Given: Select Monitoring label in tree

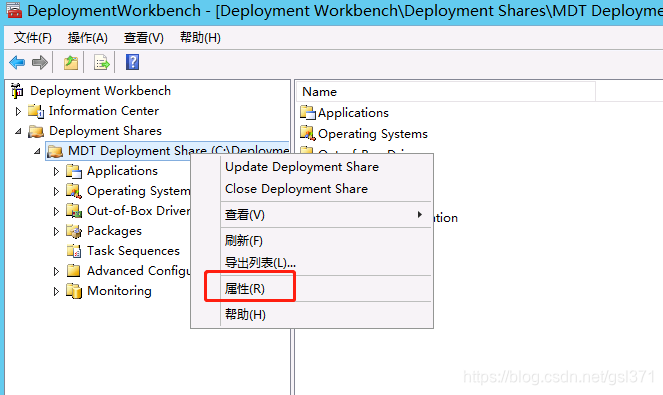Looking at the screenshot, I should (x=119, y=291).
